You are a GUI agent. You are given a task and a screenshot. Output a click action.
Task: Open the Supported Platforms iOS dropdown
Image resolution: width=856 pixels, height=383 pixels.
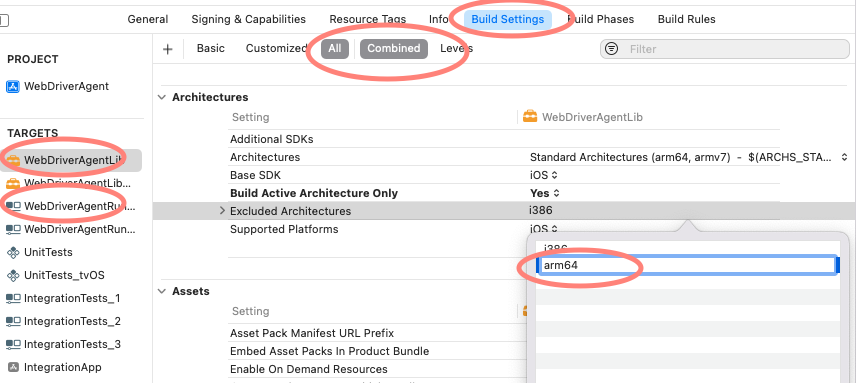click(543, 229)
